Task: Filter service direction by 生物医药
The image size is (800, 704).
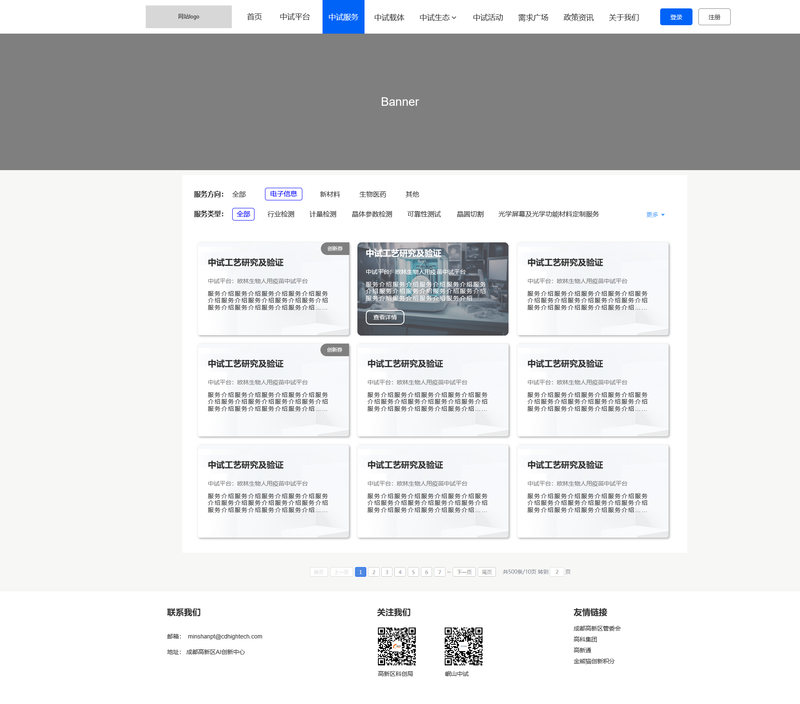Action: (372, 194)
